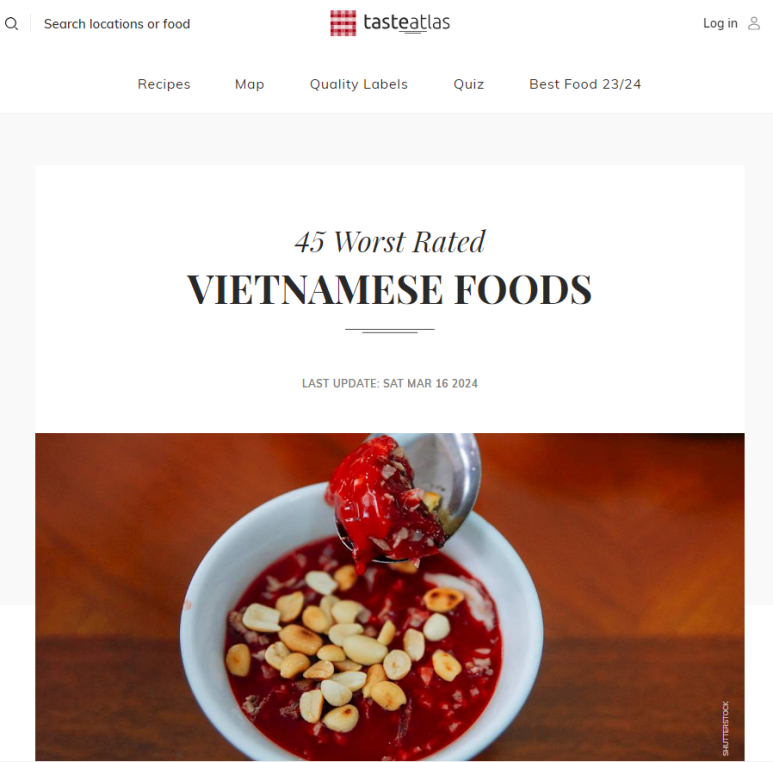
Task: Open the Recipes menu item
Action: [x=164, y=84]
